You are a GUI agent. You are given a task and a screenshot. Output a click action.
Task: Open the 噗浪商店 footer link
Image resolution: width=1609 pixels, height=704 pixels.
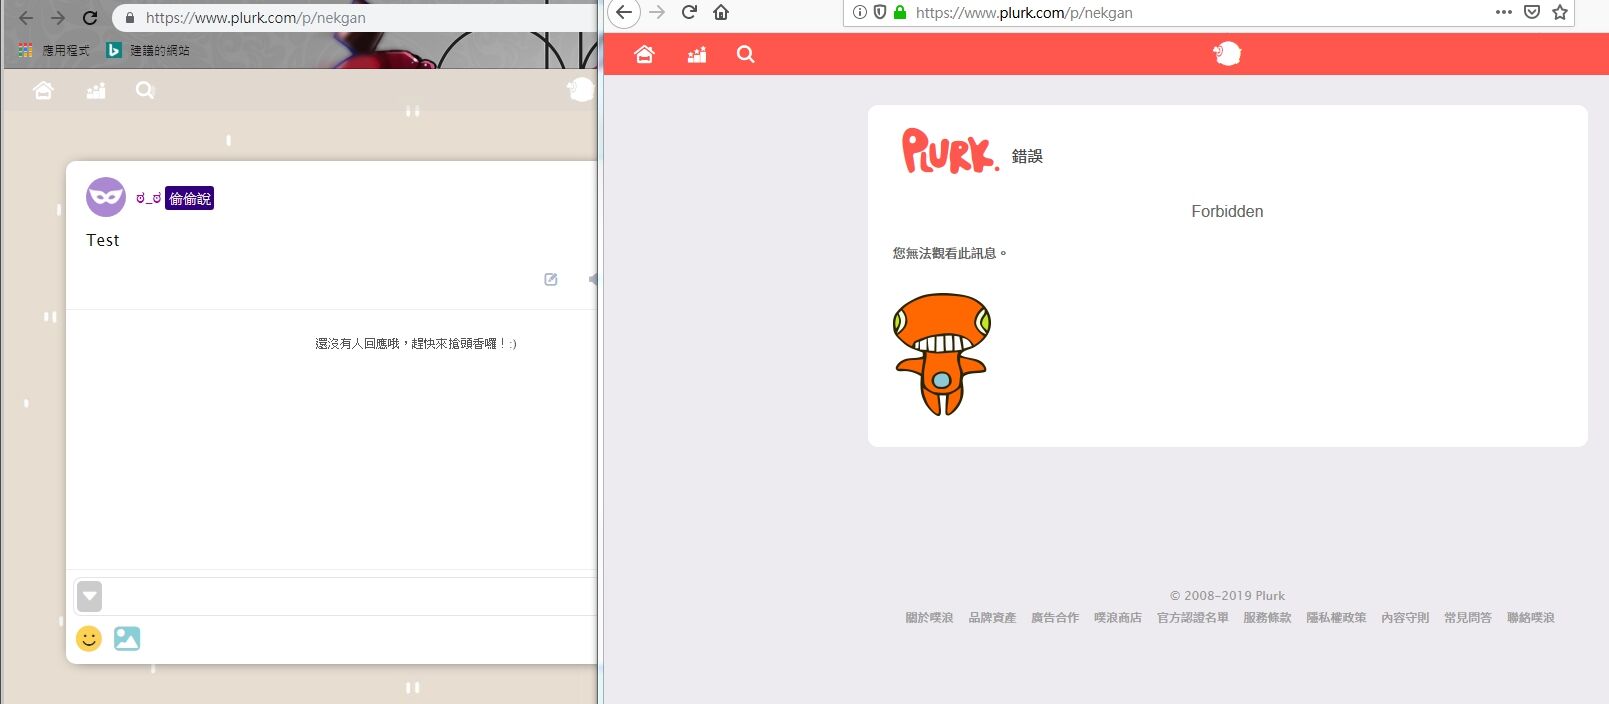click(x=1118, y=618)
